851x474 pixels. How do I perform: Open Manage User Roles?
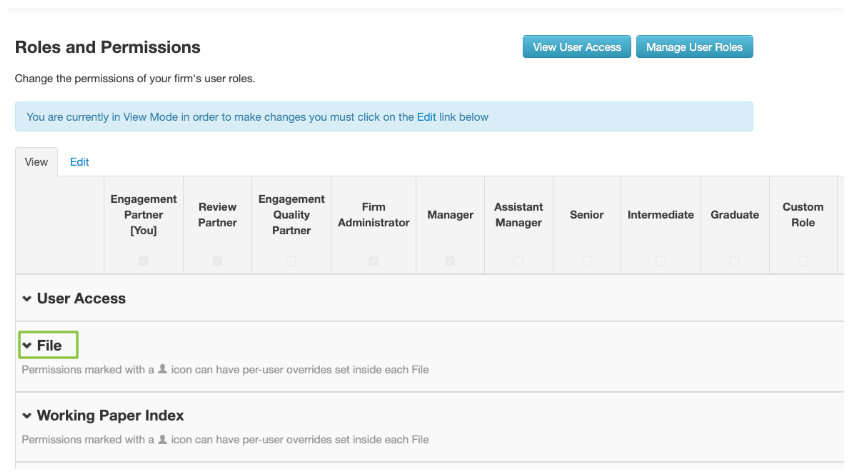pos(694,47)
